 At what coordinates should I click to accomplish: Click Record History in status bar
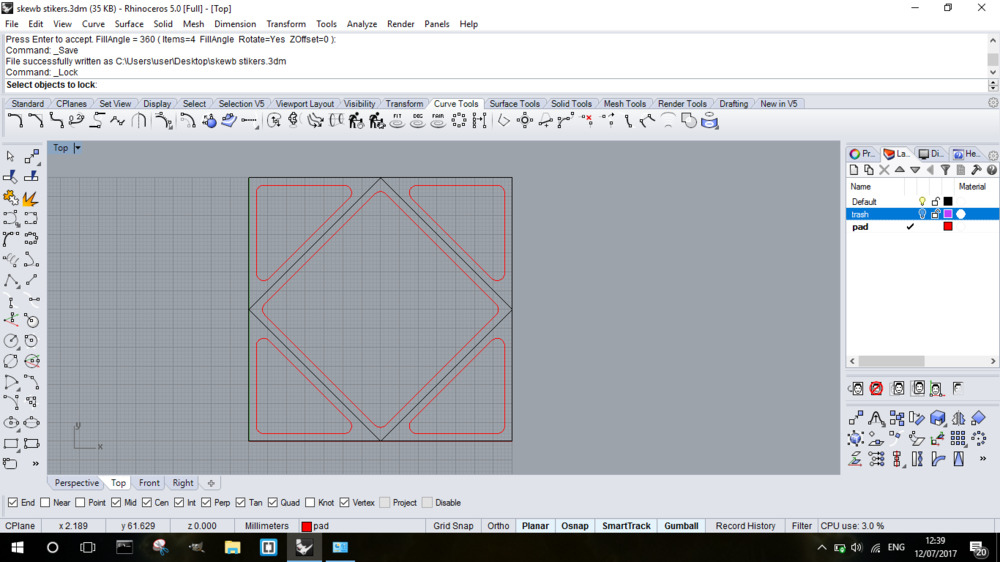745,526
